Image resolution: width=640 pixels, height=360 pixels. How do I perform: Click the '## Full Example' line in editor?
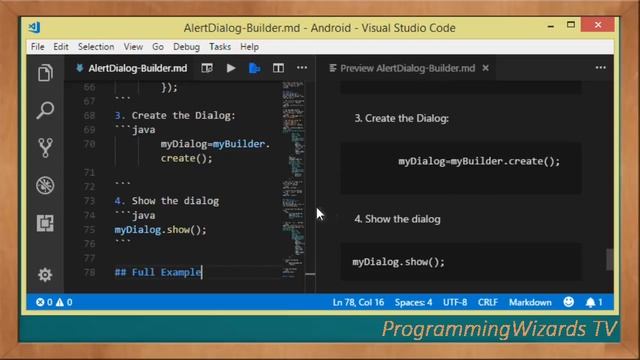point(158,272)
